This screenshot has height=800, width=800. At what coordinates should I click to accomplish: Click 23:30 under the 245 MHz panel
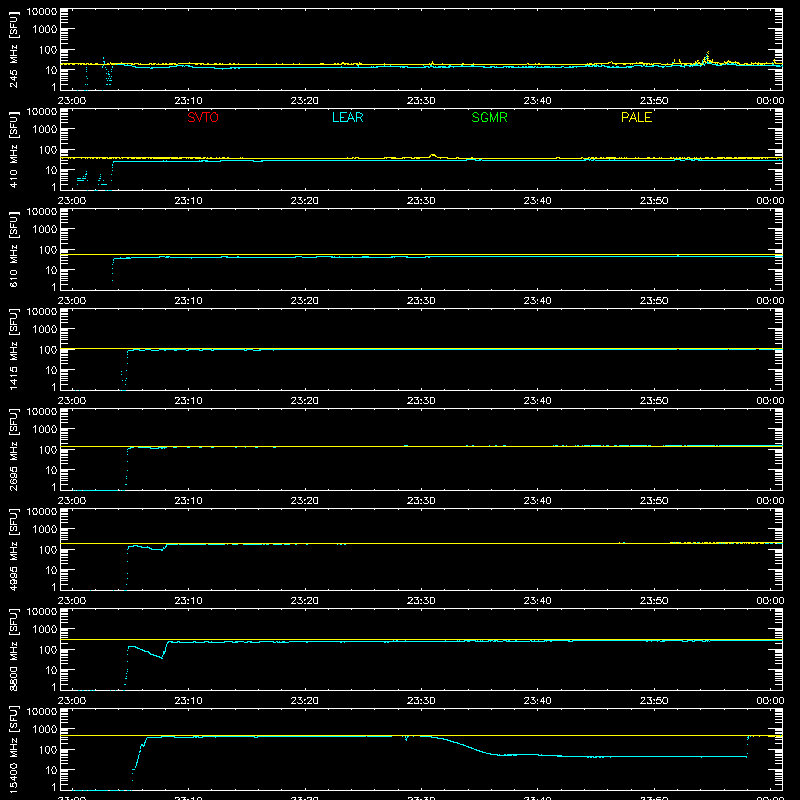tap(421, 101)
